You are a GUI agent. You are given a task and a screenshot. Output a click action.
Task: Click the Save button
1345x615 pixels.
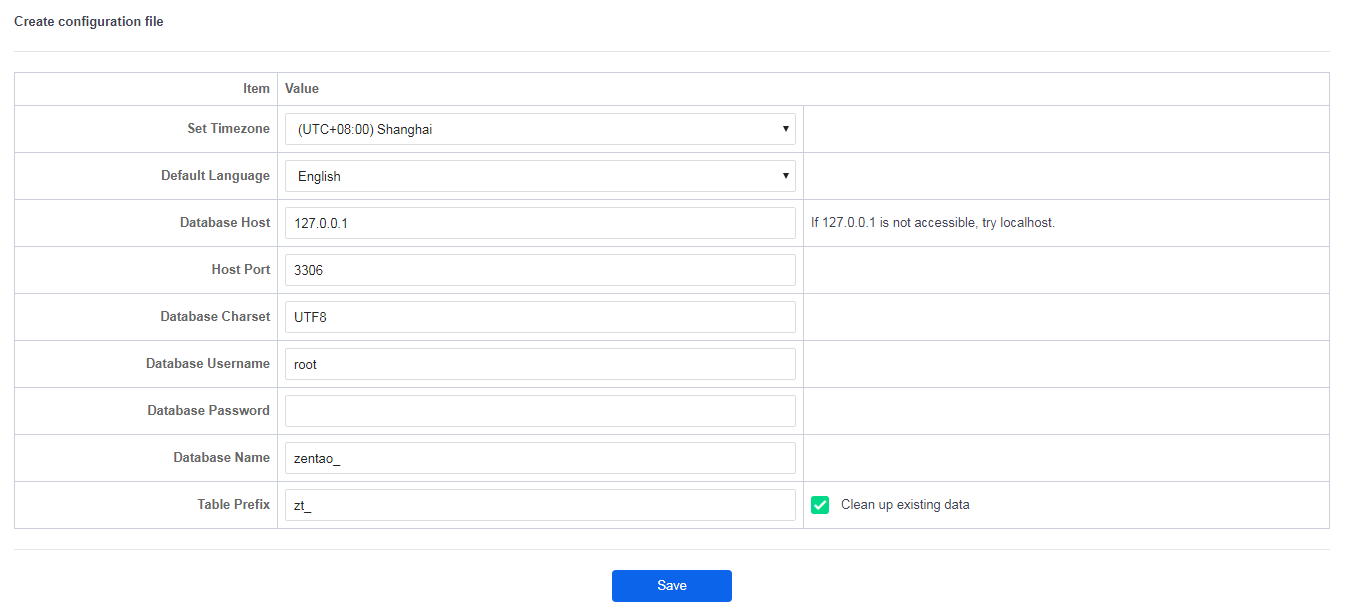pos(671,586)
